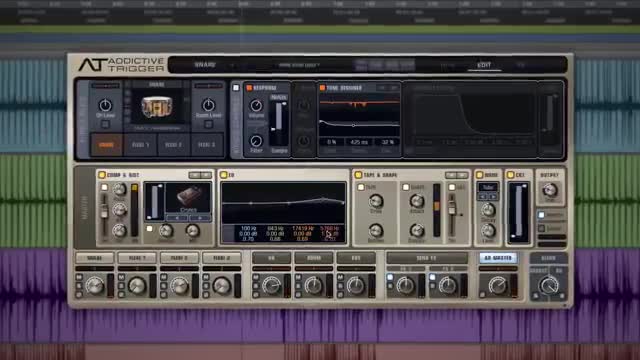This screenshot has height=360, width=640.
Task: Mute the Snare channel with M button
Action: 79,277
